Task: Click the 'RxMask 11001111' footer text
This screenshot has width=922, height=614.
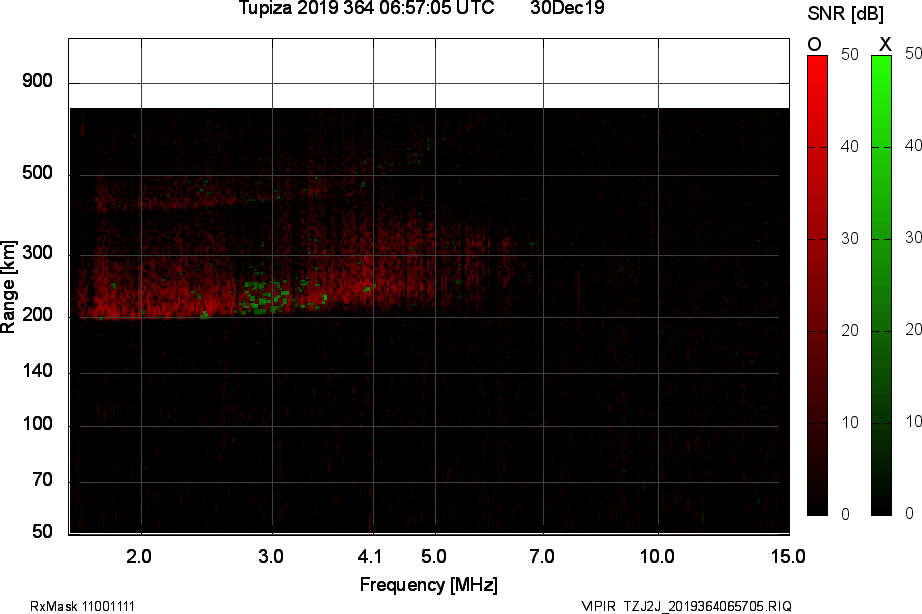Action: pos(82,606)
